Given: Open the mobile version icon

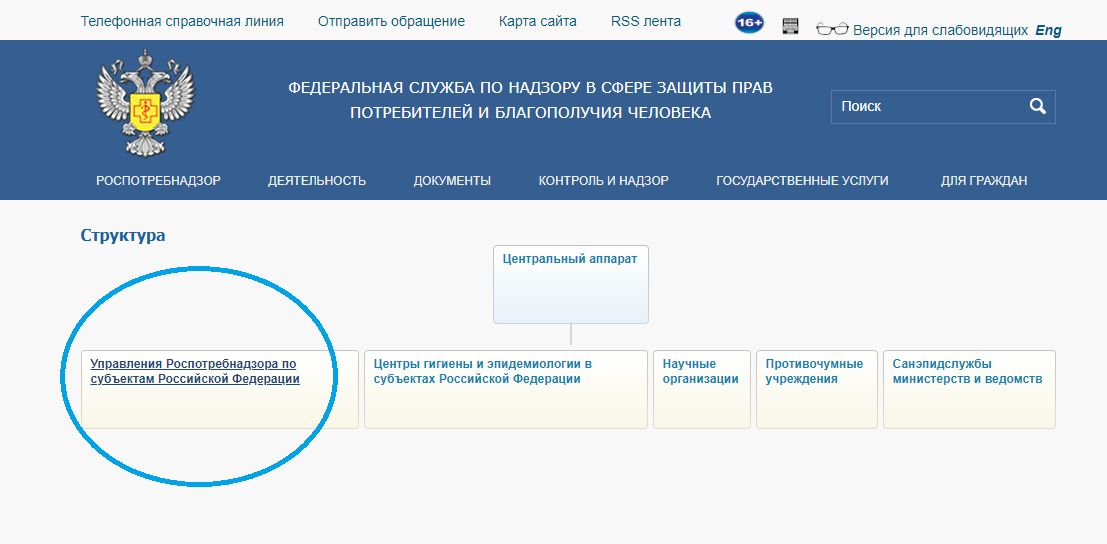Looking at the screenshot, I should tap(790, 26).
